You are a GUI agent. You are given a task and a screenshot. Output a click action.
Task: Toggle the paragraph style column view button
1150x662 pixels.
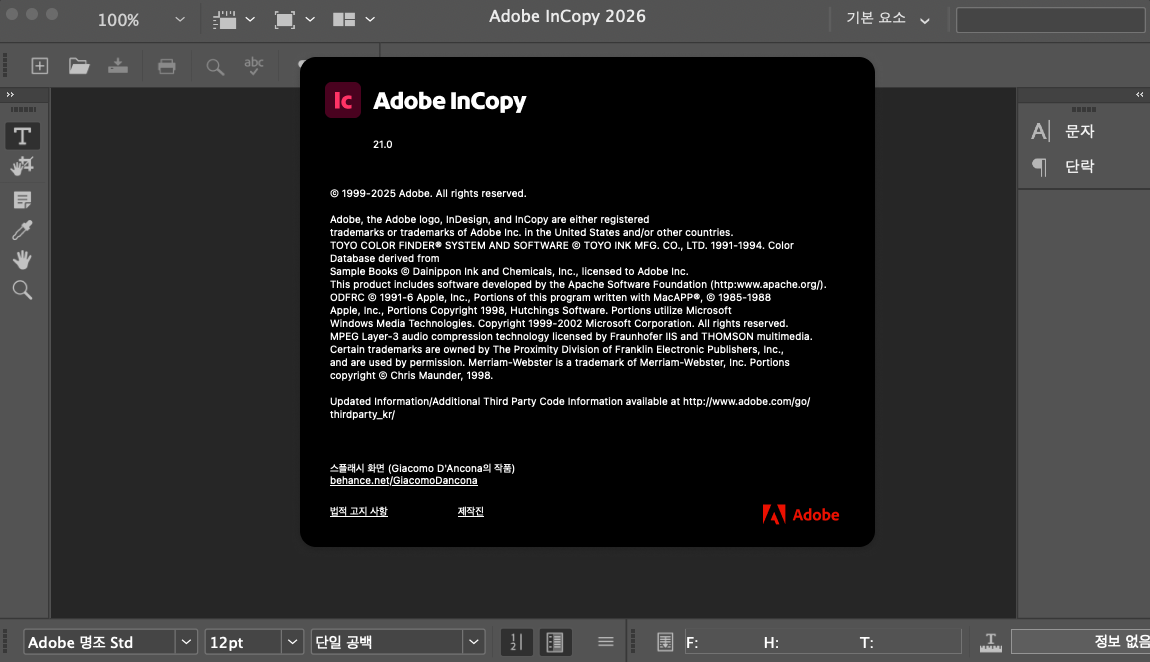pos(555,642)
